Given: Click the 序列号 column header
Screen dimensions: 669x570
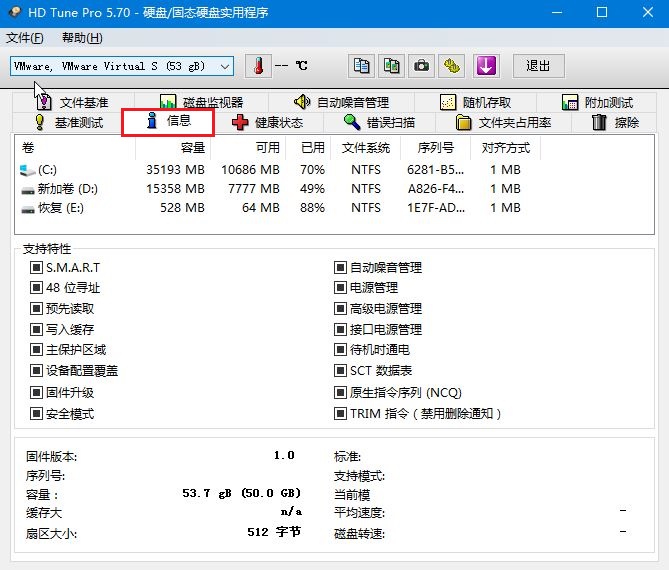Looking at the screenshot, I should click(436, 148).
